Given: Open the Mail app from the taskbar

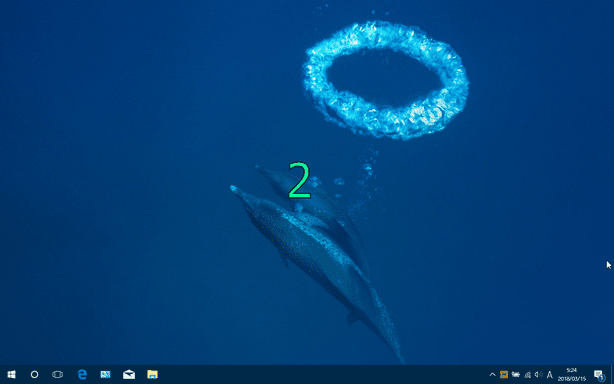Looking at the screenshot, I should tap(129, 375).
